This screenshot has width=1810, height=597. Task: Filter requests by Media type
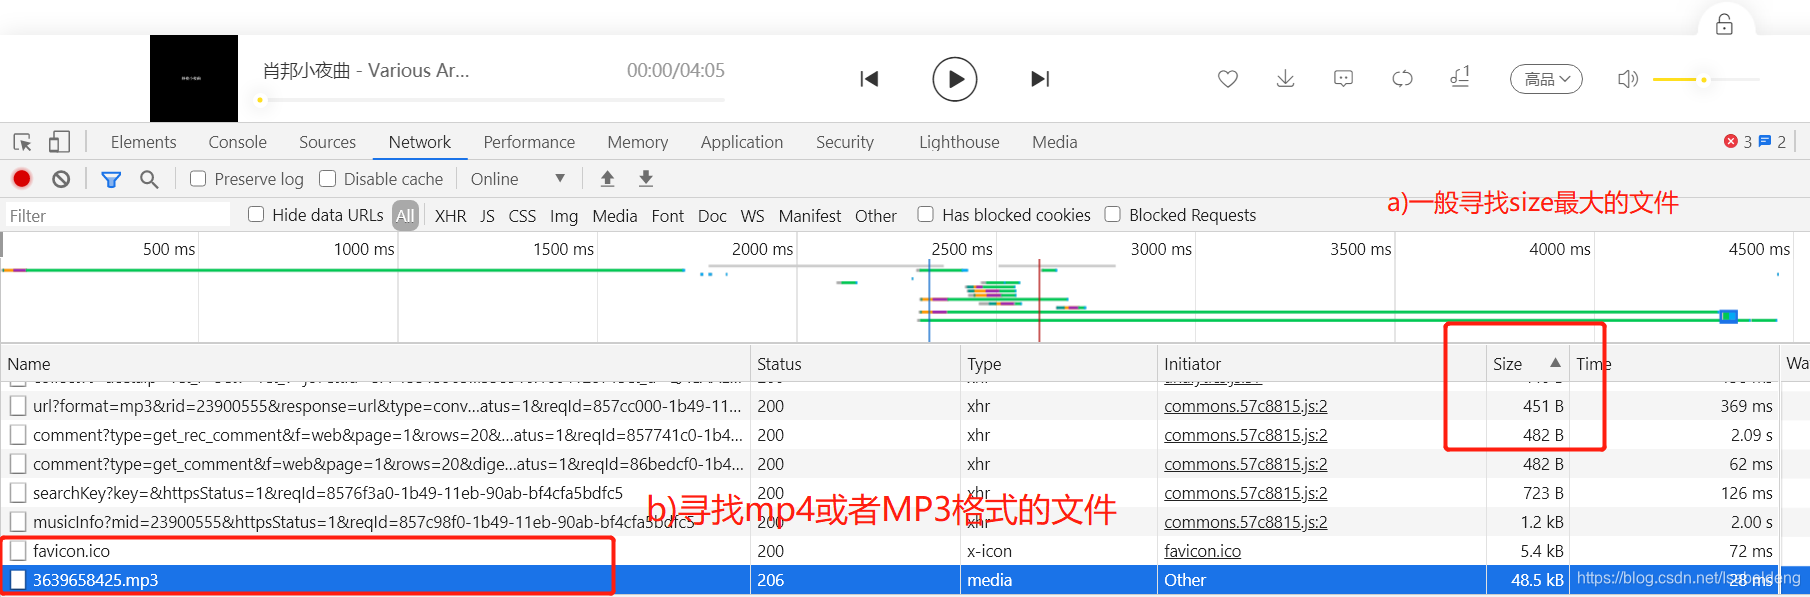(x=614, y=216)
